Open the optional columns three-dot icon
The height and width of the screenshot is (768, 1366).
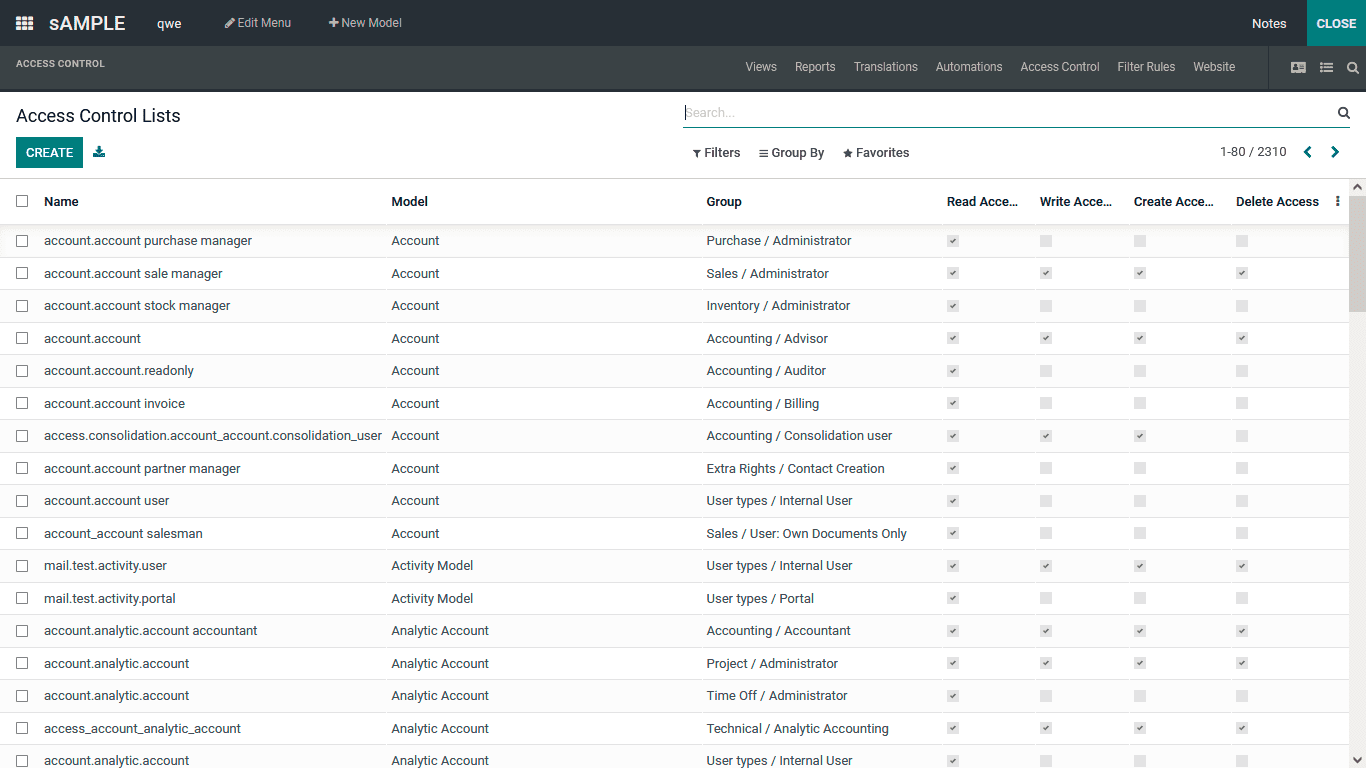coord(1337,201)
